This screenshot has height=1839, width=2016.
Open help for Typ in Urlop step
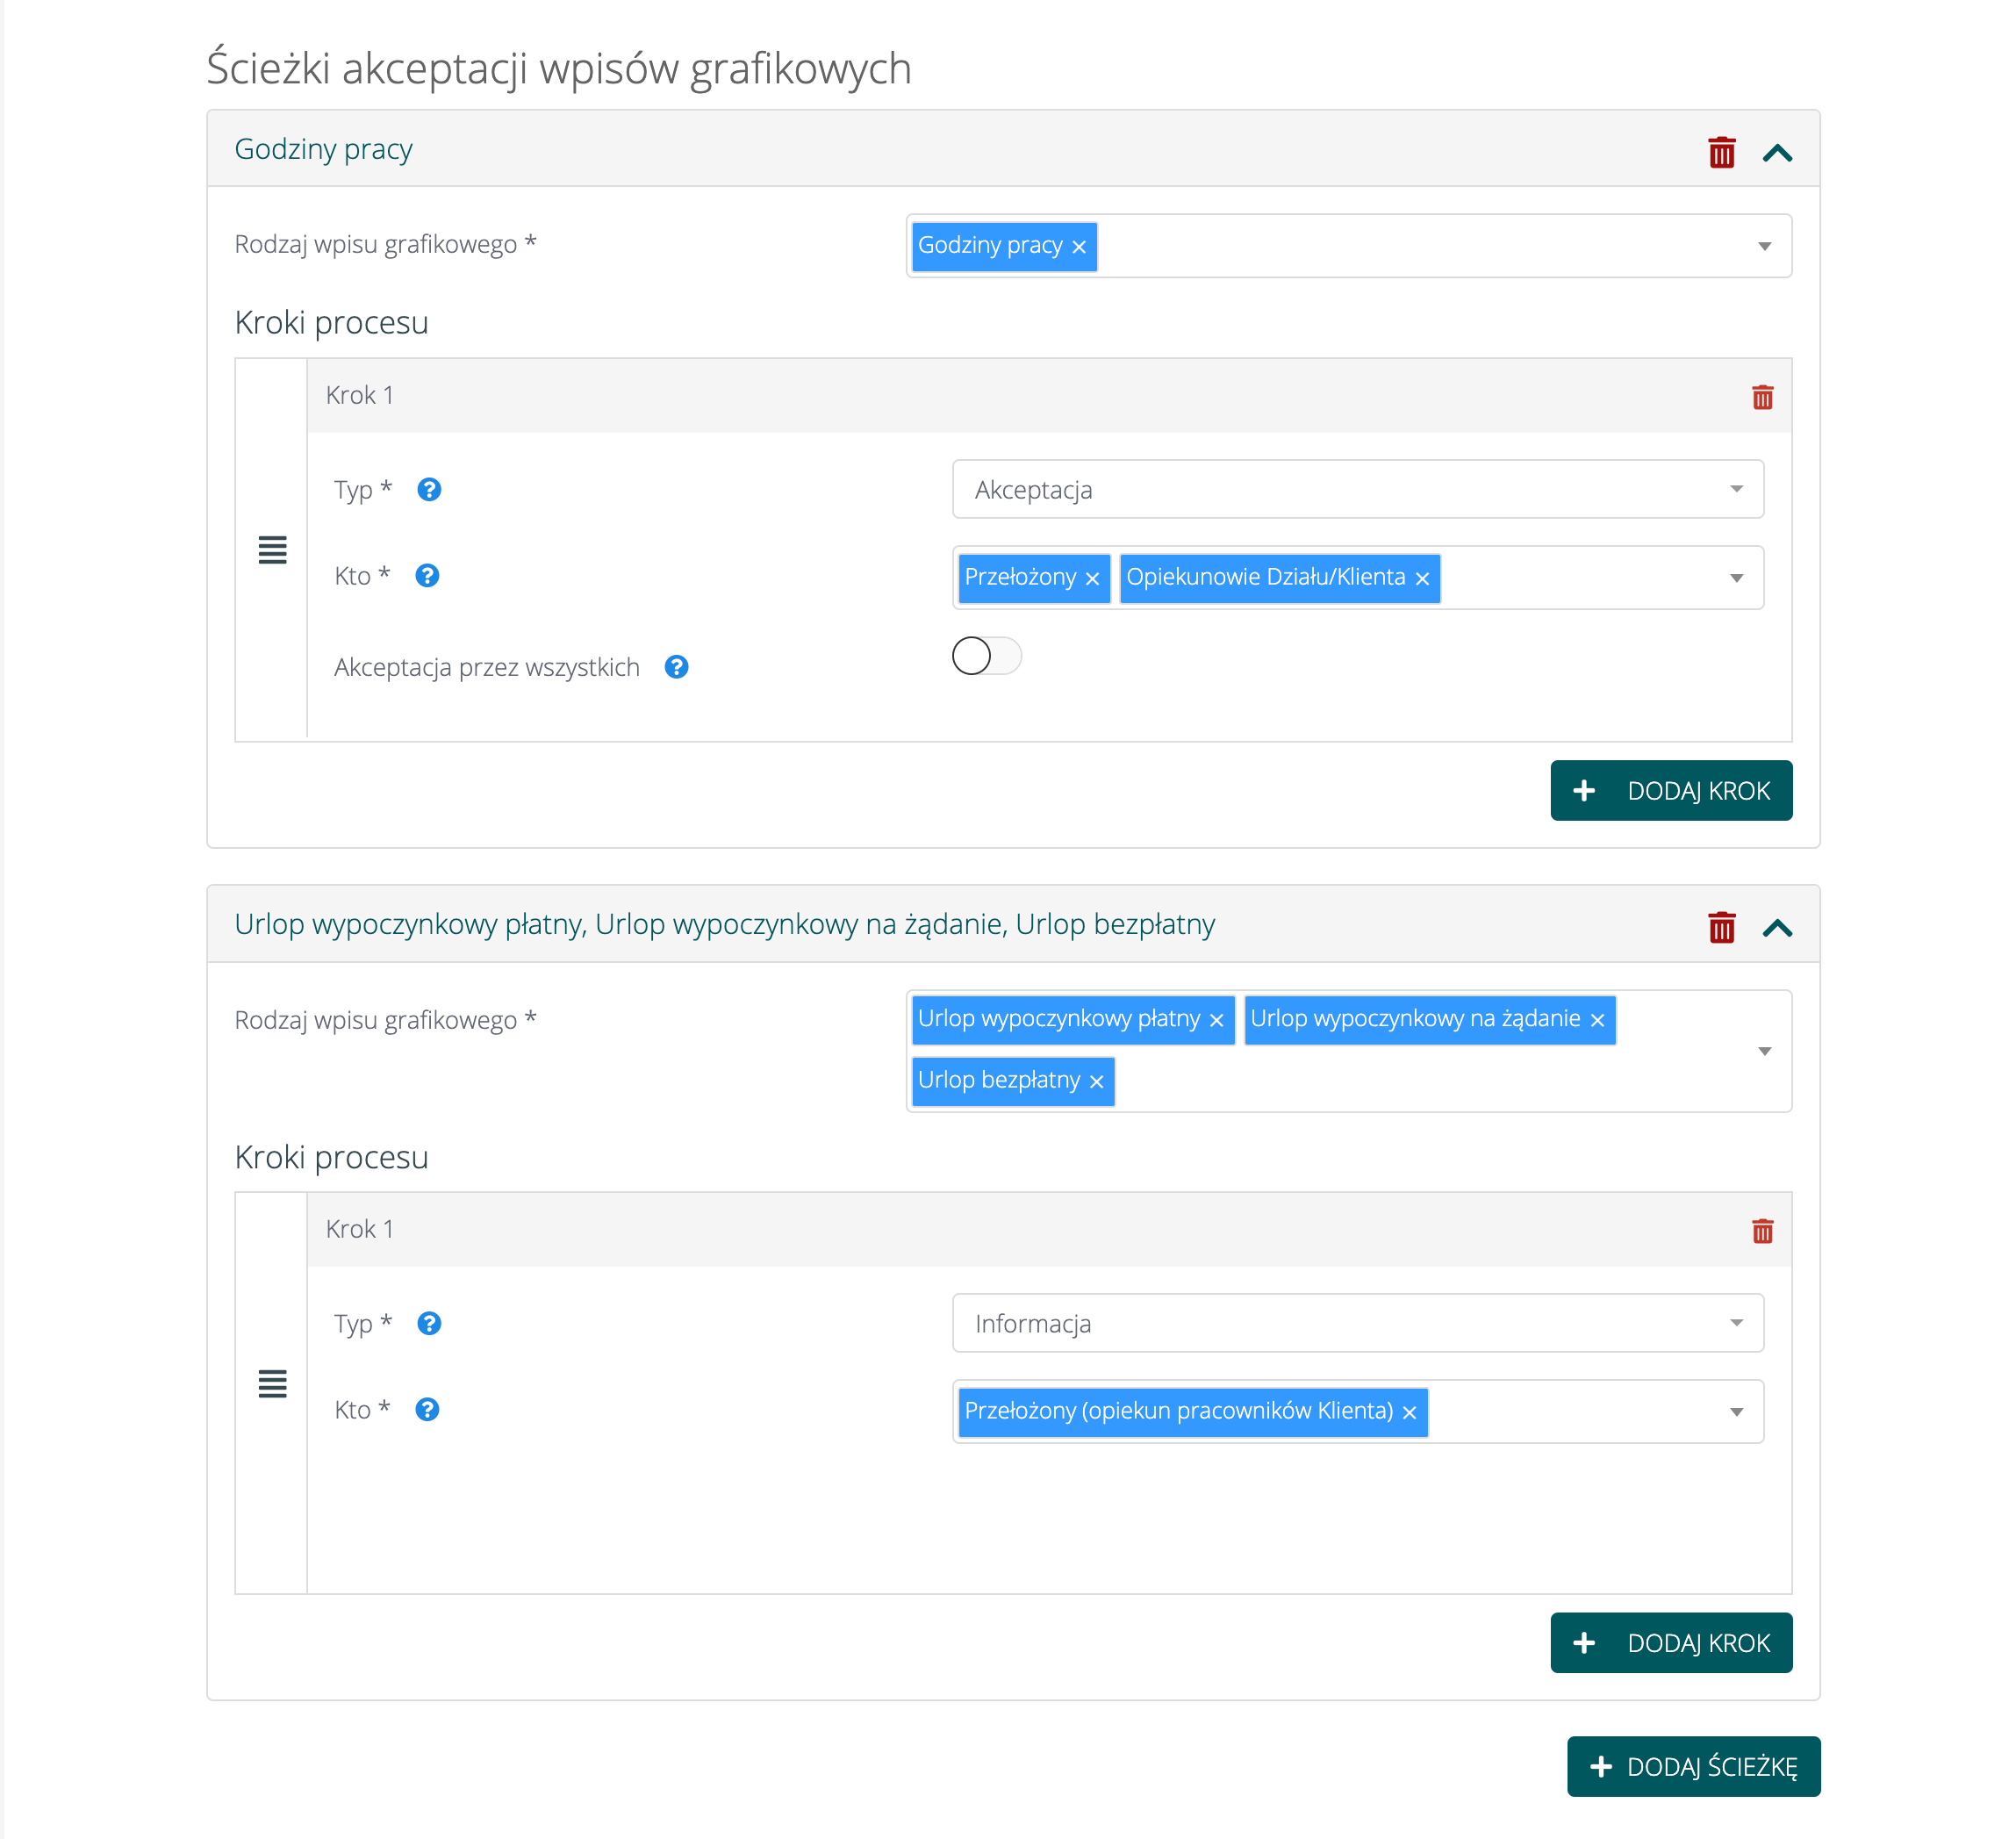tap(429, 1324)
